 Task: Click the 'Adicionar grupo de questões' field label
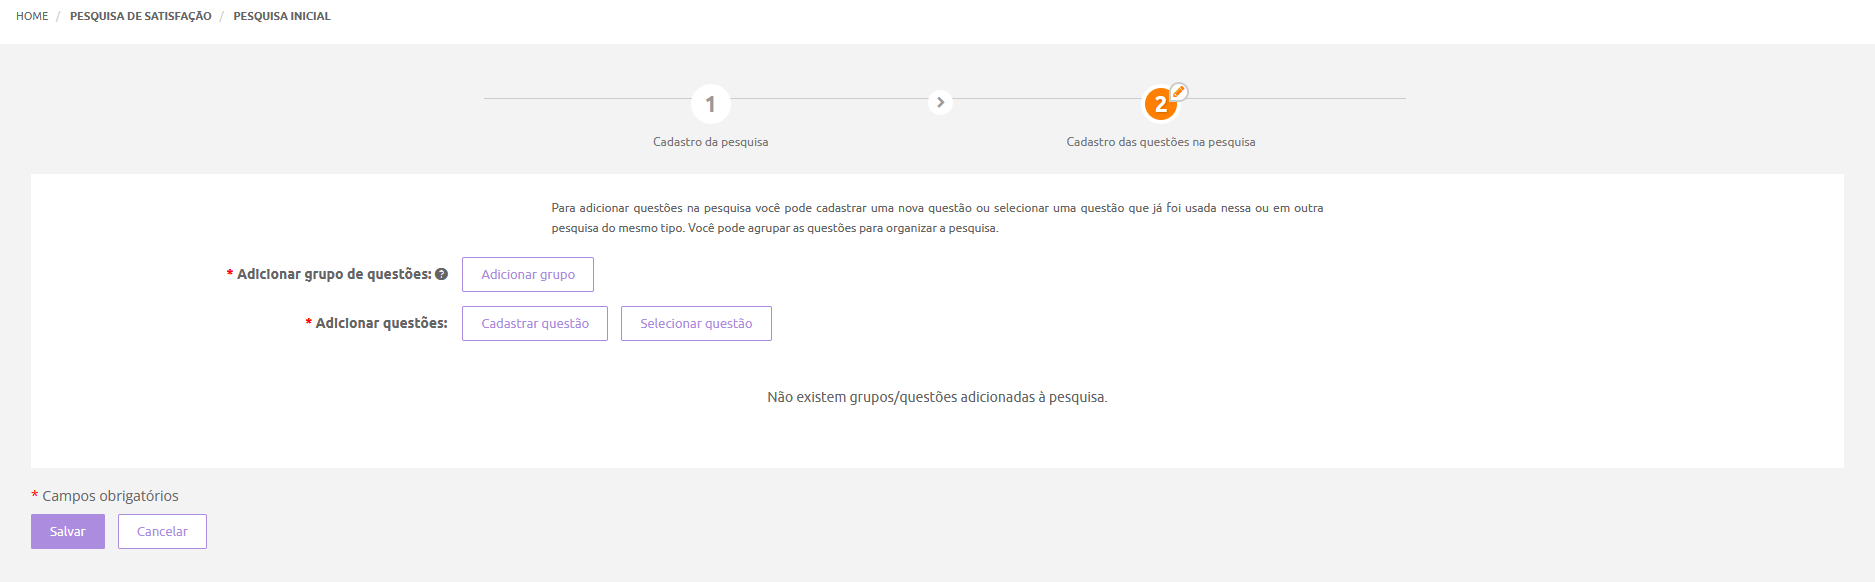(x=333, y=274)
